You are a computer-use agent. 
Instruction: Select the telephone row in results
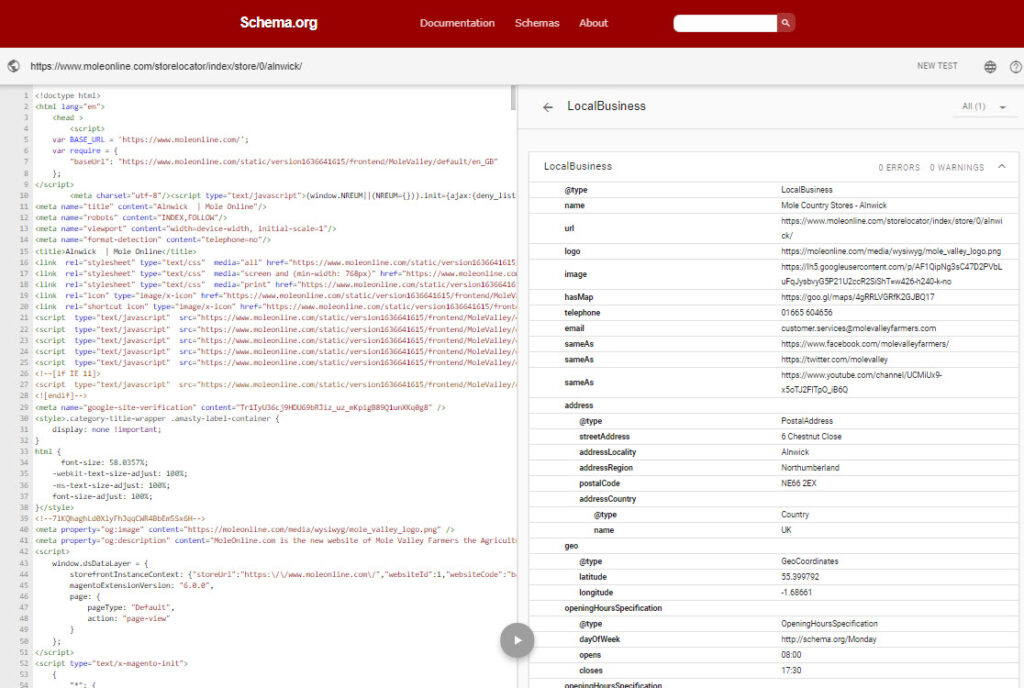770,313
